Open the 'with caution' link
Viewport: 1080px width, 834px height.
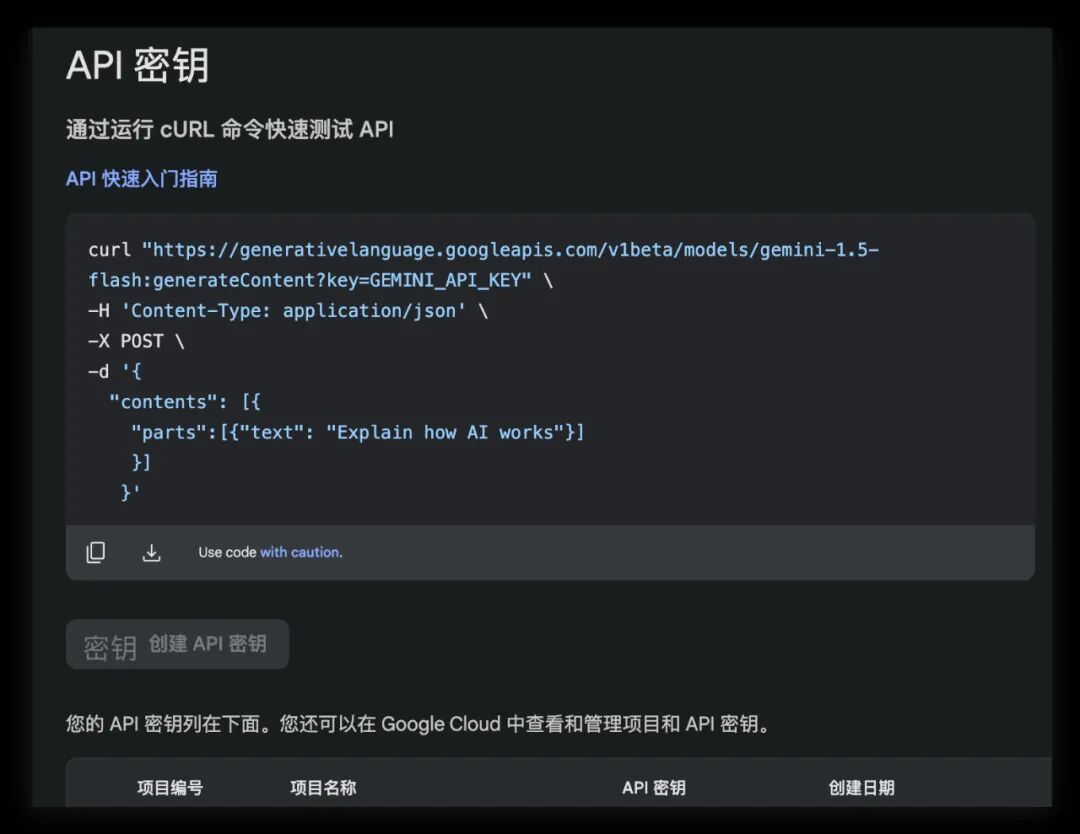[300, 552]
